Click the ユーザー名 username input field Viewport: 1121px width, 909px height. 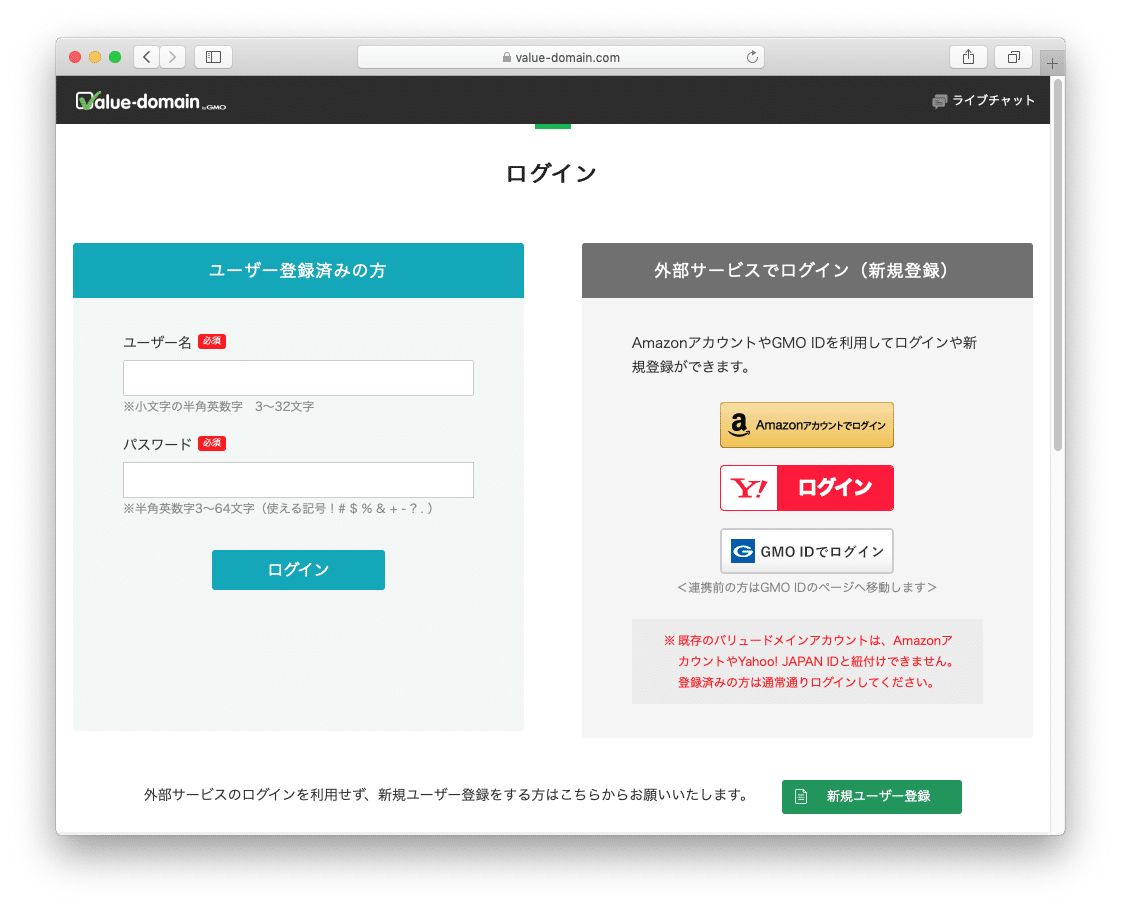pyautogui.click(x=298, y=377)
